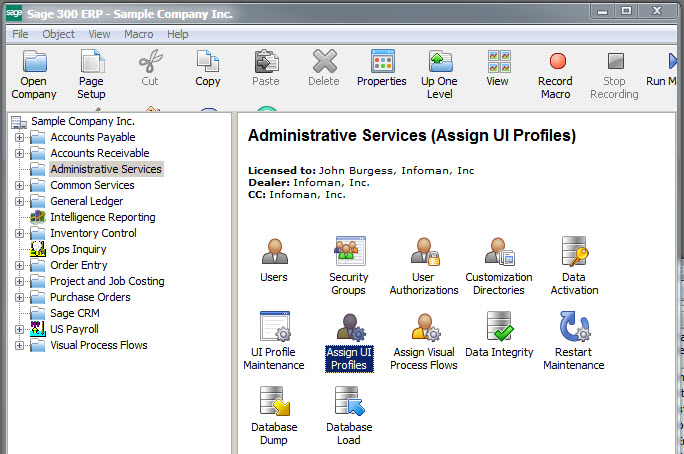Open Security Groups icon

click(349, 266)
